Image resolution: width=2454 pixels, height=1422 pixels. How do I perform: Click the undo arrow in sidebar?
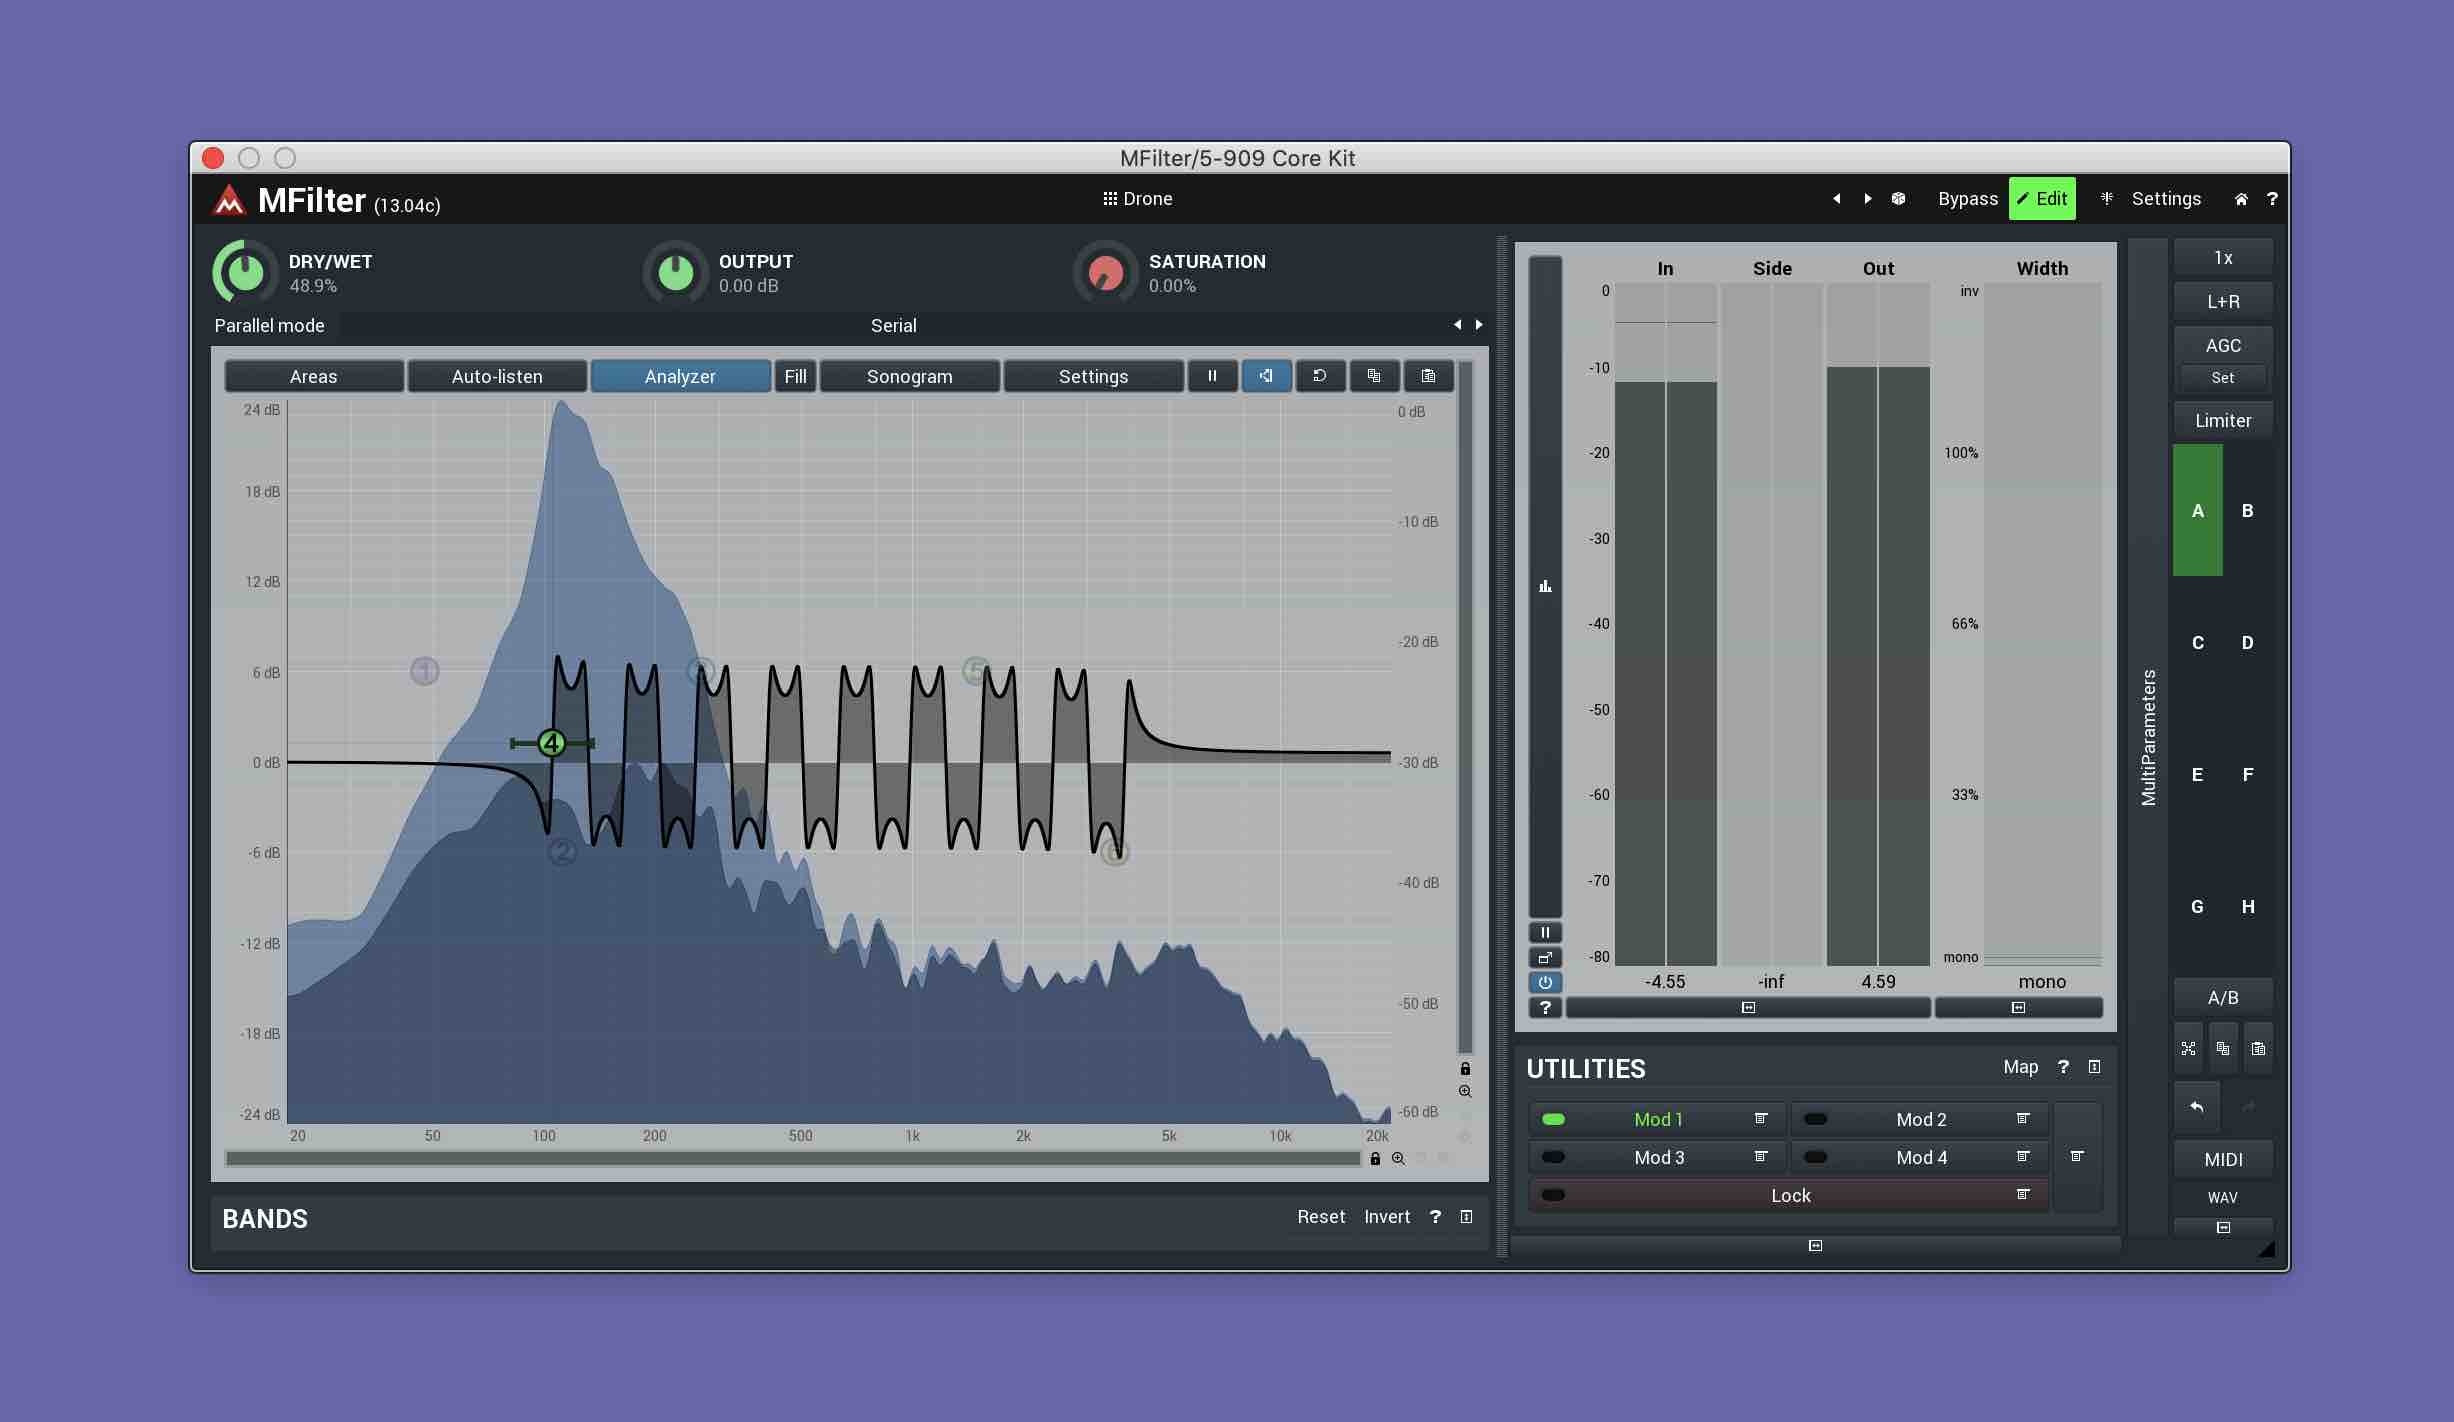pos(2196,1106)
